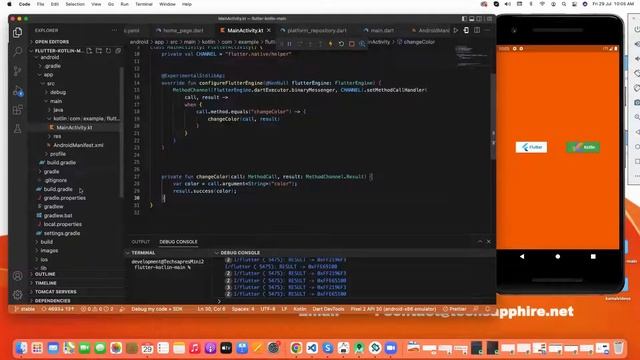Close the bottom panel

pyautogui.click(x=489, y=242)
